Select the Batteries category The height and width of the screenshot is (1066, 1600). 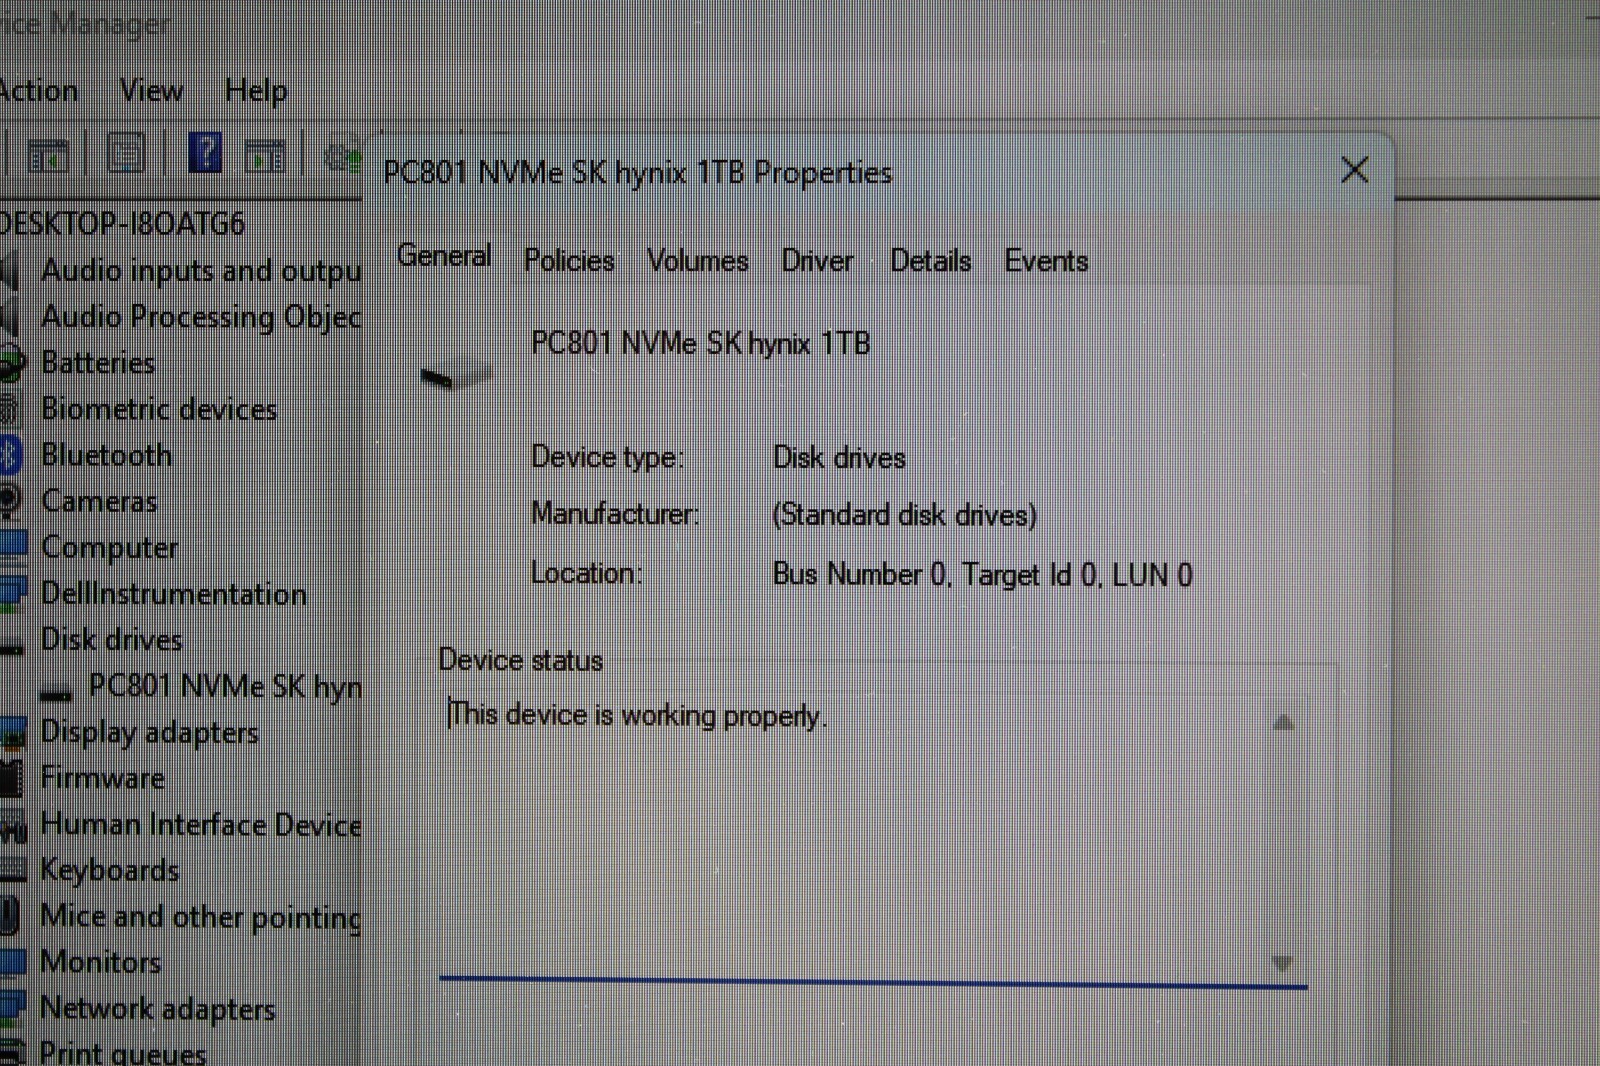(x=98, y=363)
